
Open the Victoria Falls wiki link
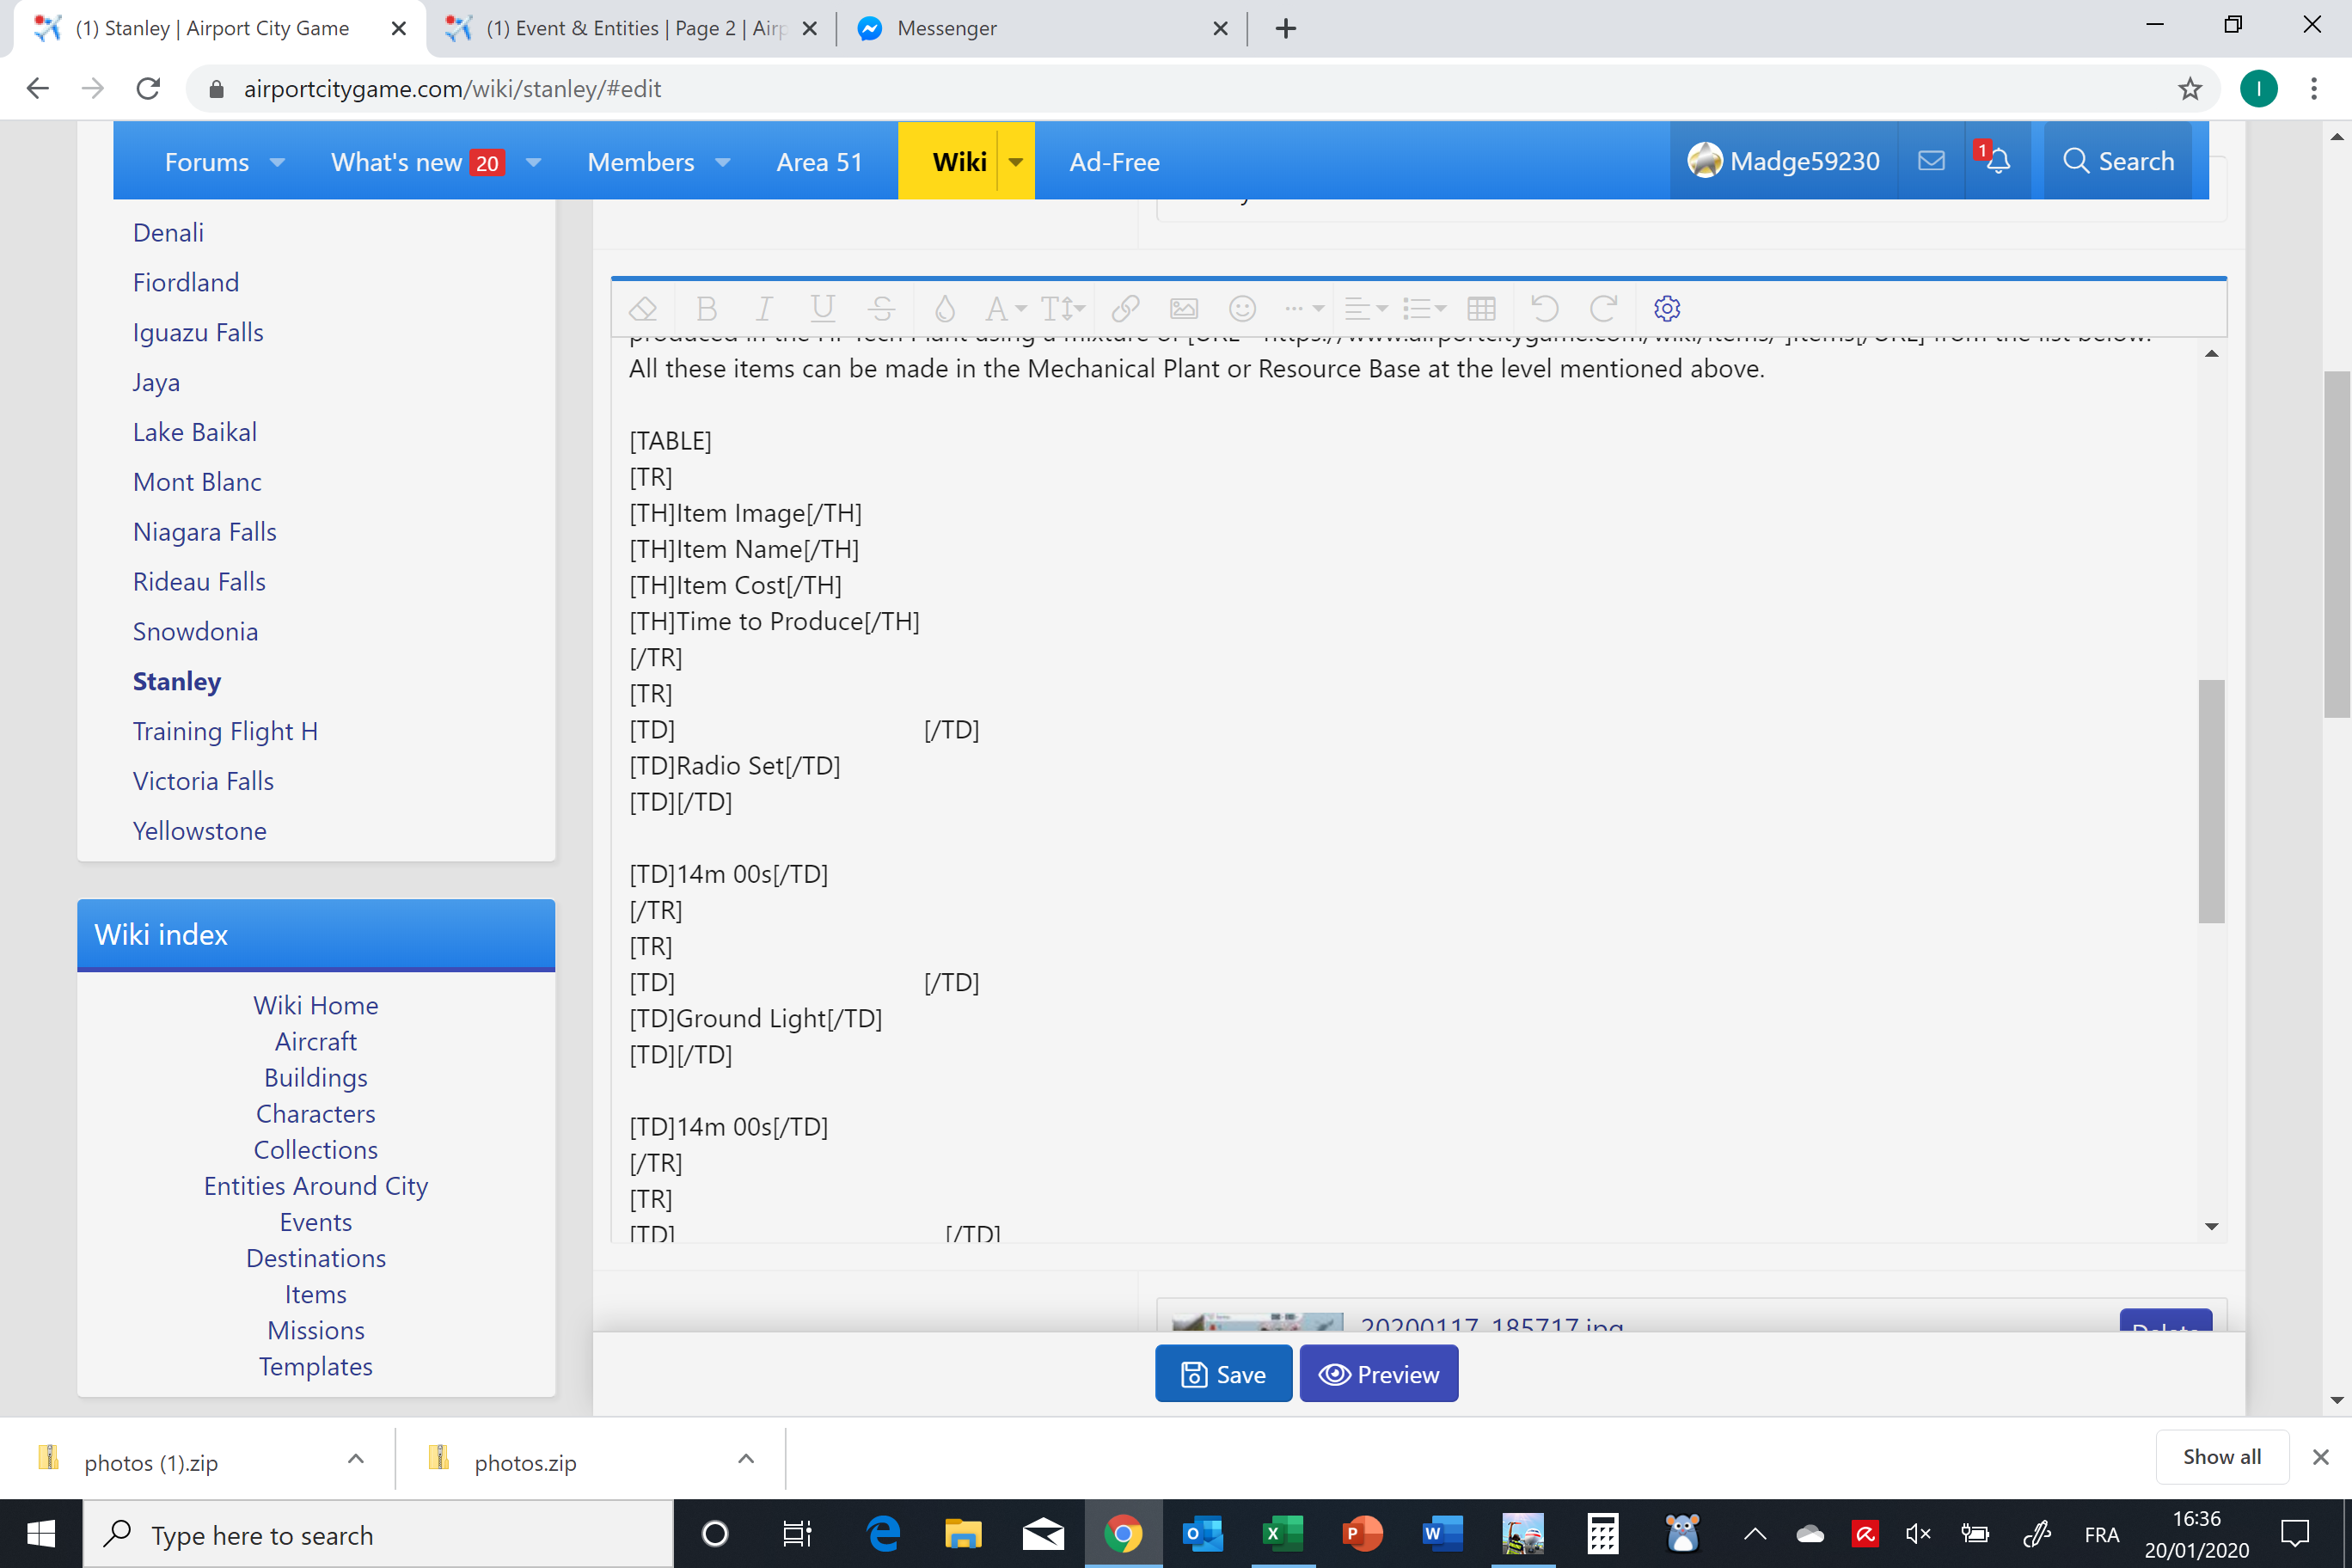tap(203, 781)
